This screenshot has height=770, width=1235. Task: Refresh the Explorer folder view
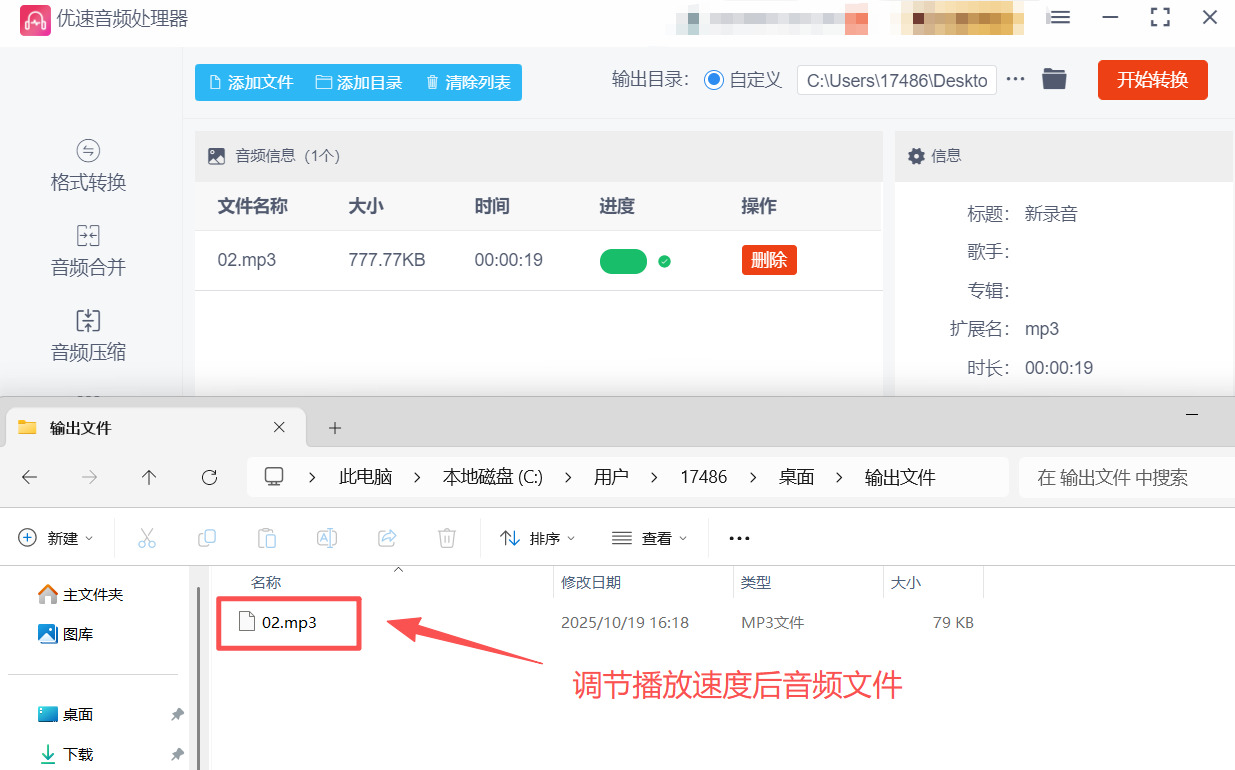[x=209, y=477]
